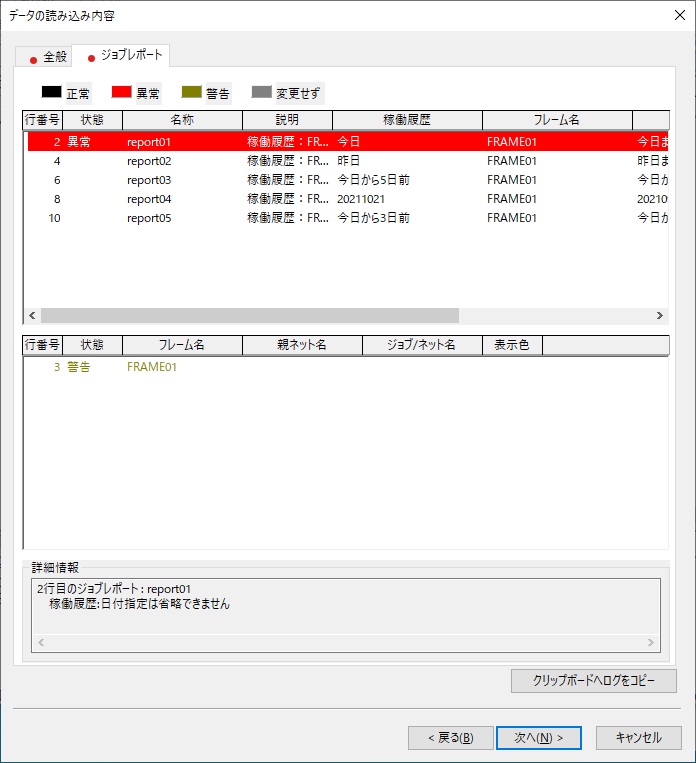Image resolution: width=696 pixels, height=763 pixels.
Task: Click upper table 状態 column header
Action: (92, 120)
